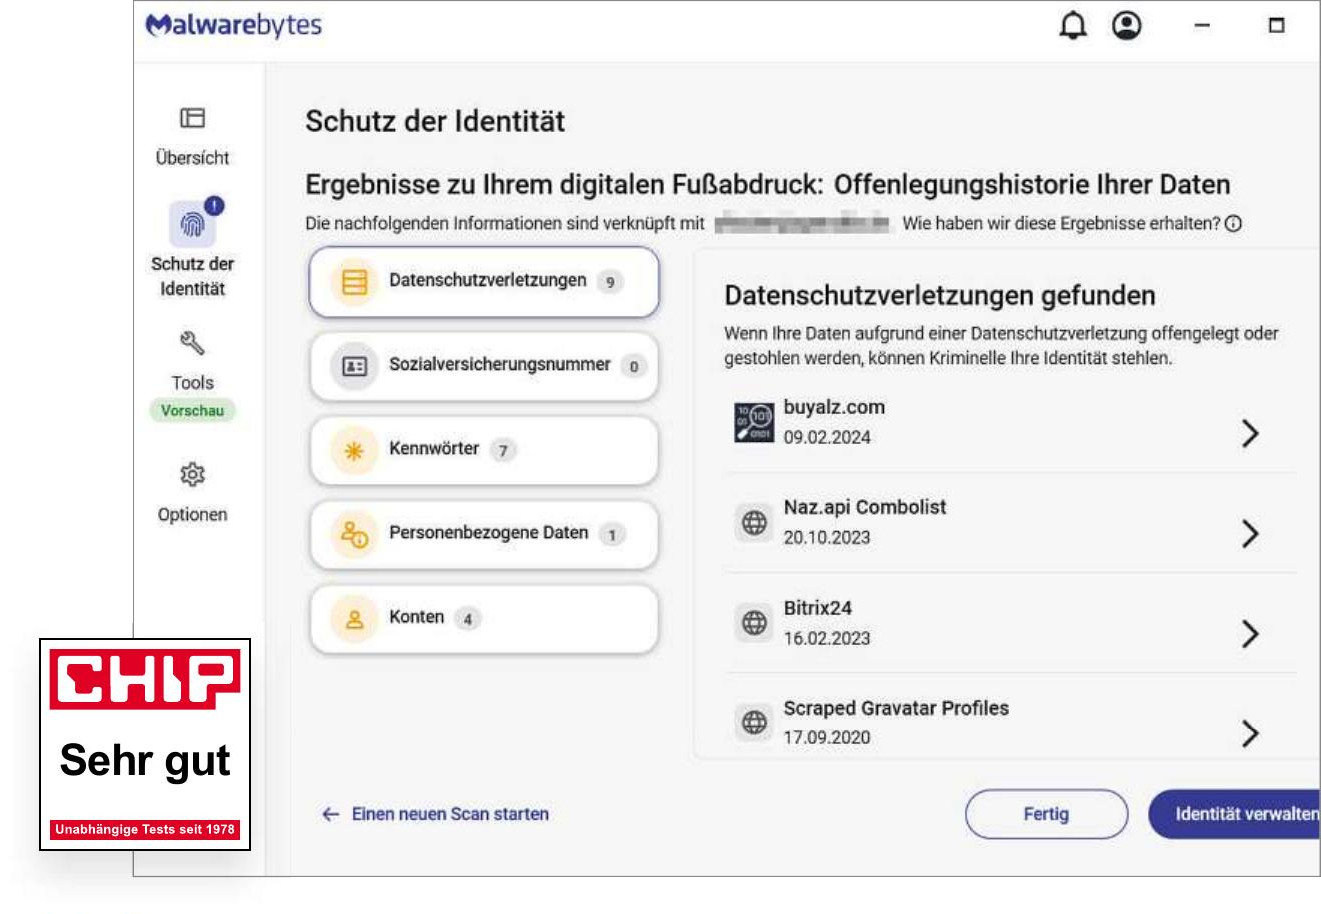Select the Sozialversicherungsnummer tab

point(484,366)
